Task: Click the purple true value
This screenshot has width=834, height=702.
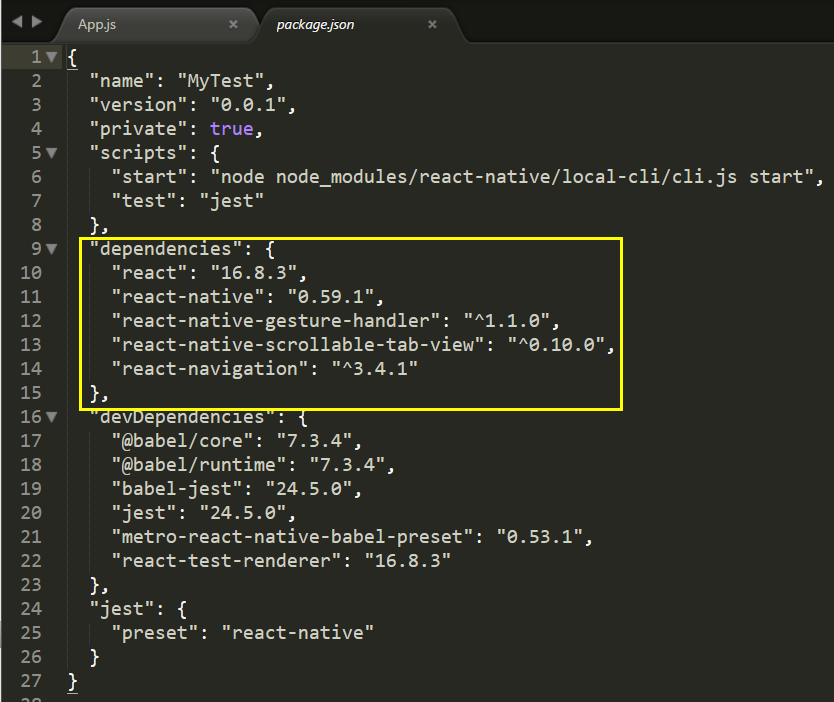Action: (231, 129)
